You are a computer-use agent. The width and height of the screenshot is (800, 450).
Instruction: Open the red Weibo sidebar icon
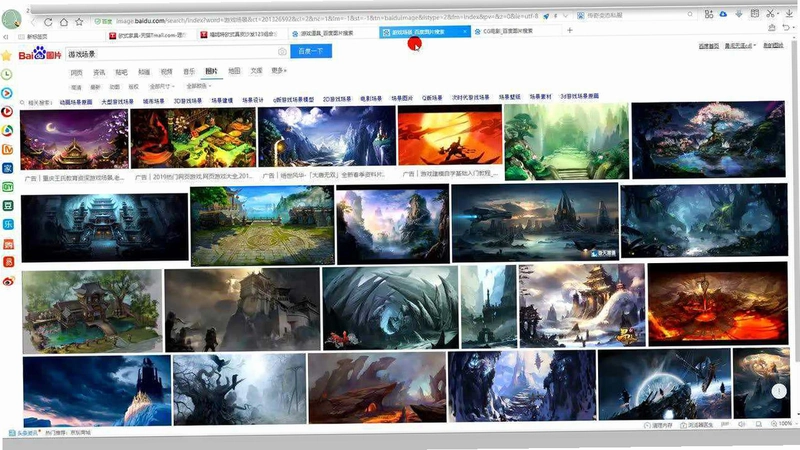tap(8, 281)
